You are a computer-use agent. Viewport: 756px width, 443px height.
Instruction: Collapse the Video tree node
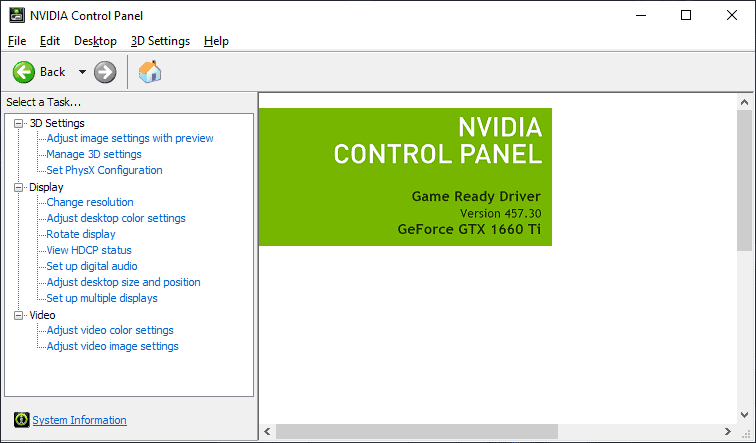coord(18,315)
